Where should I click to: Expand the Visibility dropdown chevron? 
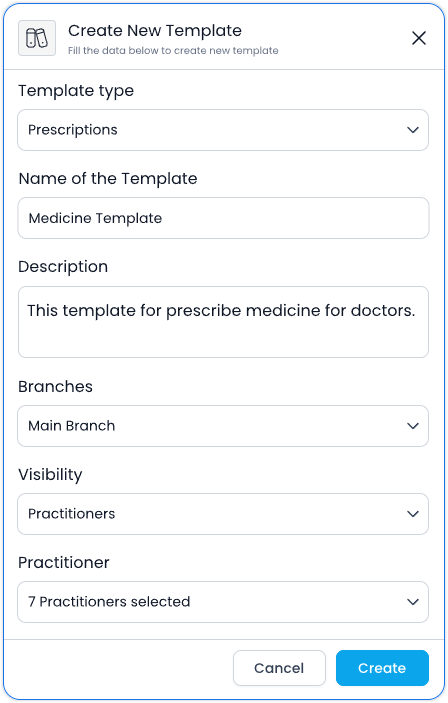pos(413,514)
